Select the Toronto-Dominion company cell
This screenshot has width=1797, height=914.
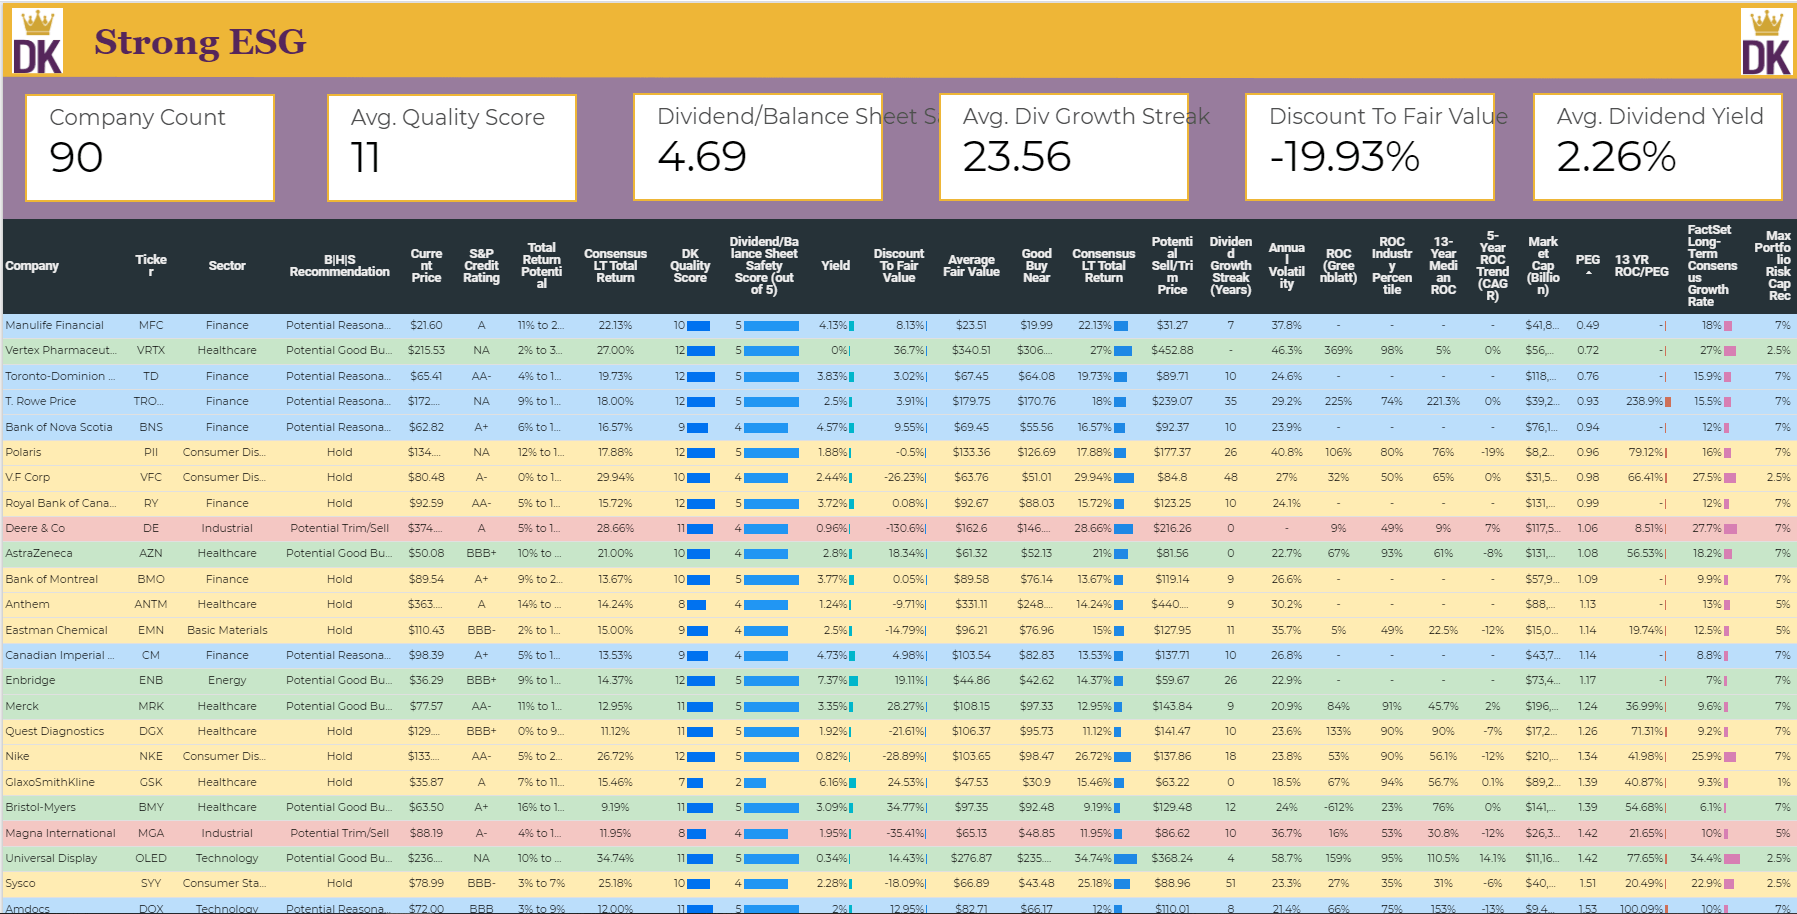coord(60,377)
